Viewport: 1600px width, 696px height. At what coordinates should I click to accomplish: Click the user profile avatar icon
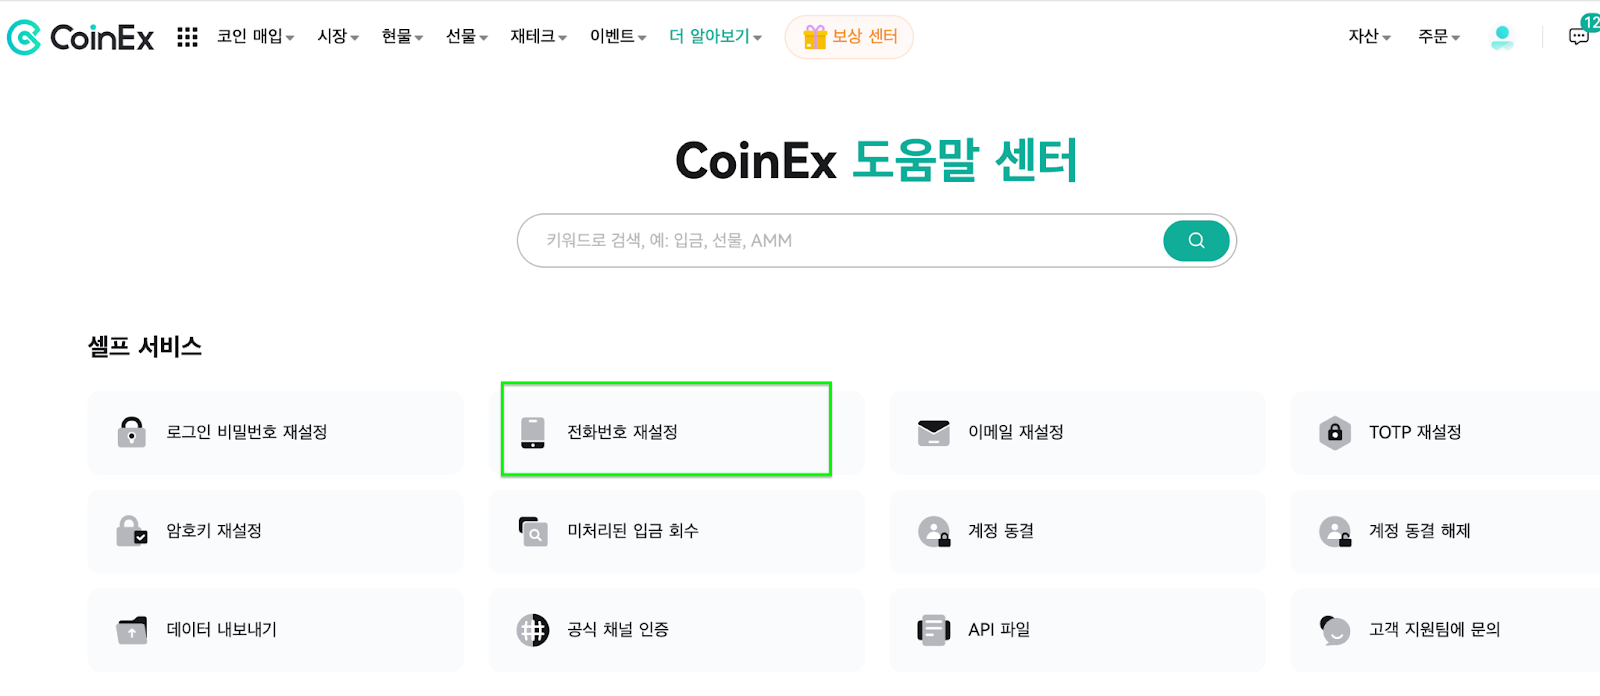point(1501,37)
